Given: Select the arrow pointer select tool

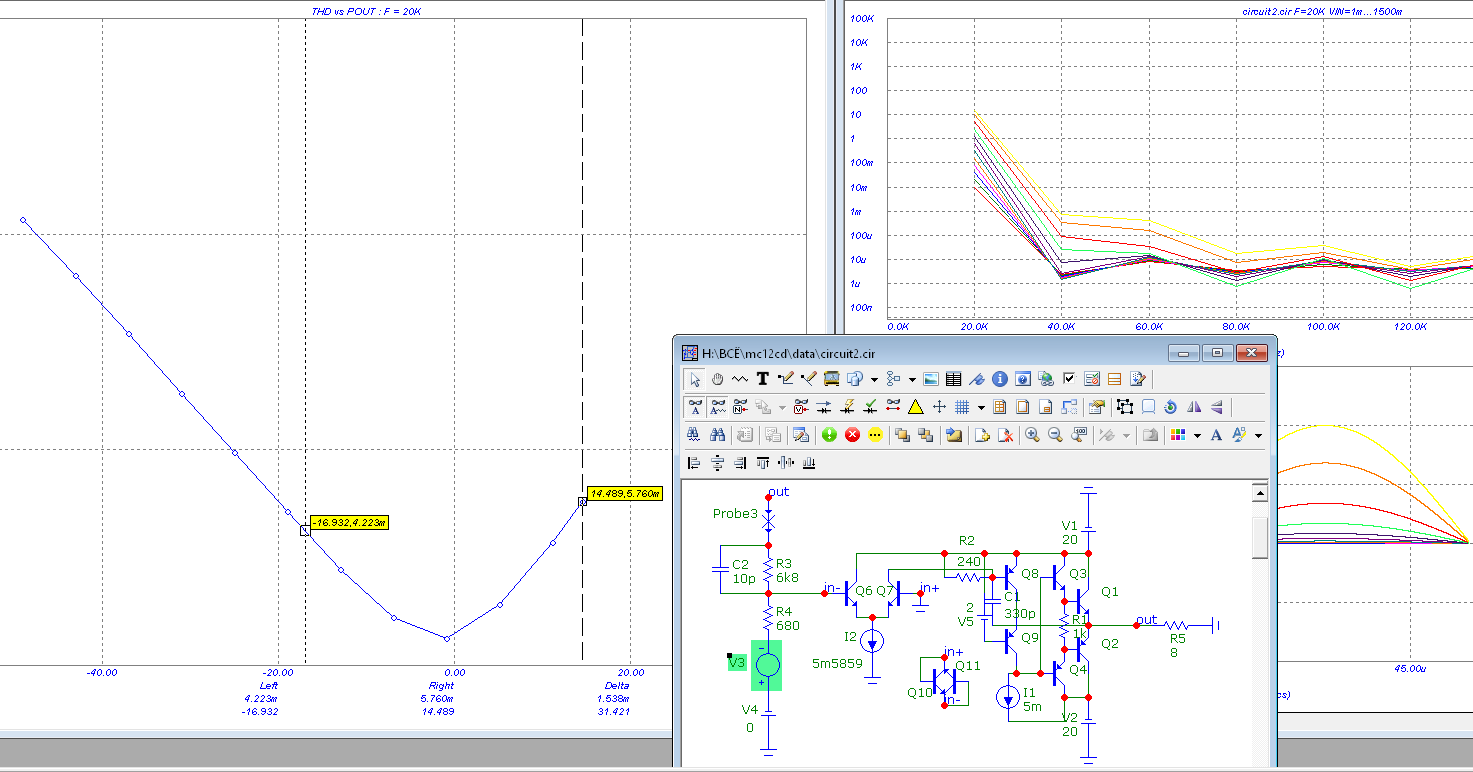Looking at the screenshot, I should 696,379.
